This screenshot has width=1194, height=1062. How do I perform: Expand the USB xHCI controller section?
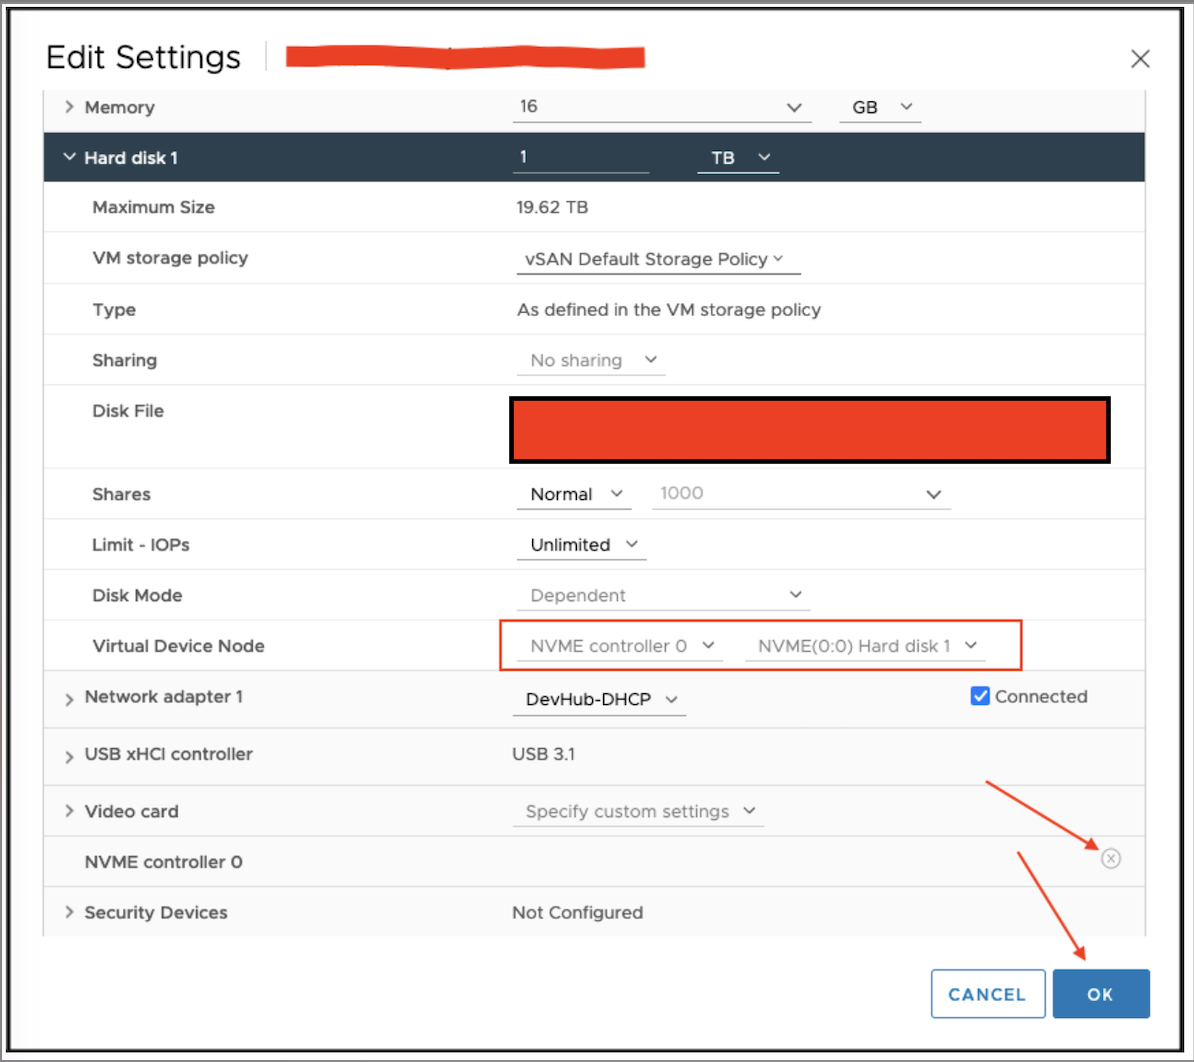(69, 756)
